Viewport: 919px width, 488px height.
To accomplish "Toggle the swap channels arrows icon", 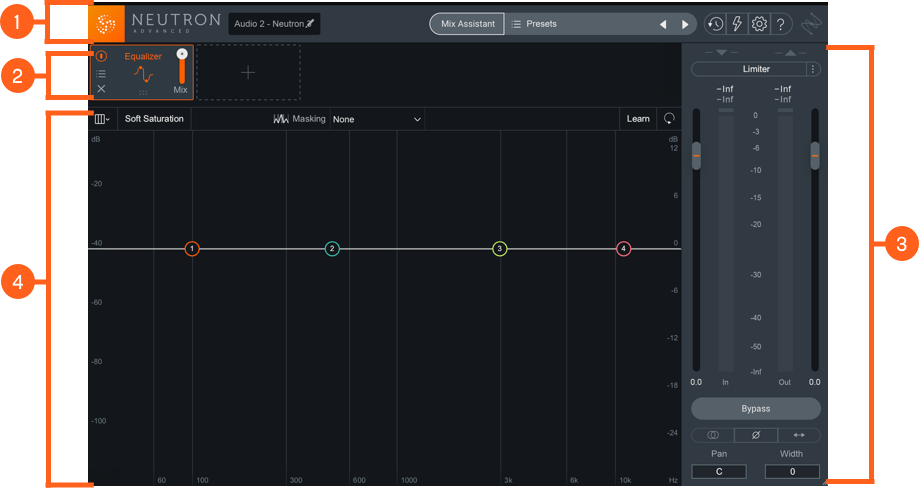I will pos(799,435).
